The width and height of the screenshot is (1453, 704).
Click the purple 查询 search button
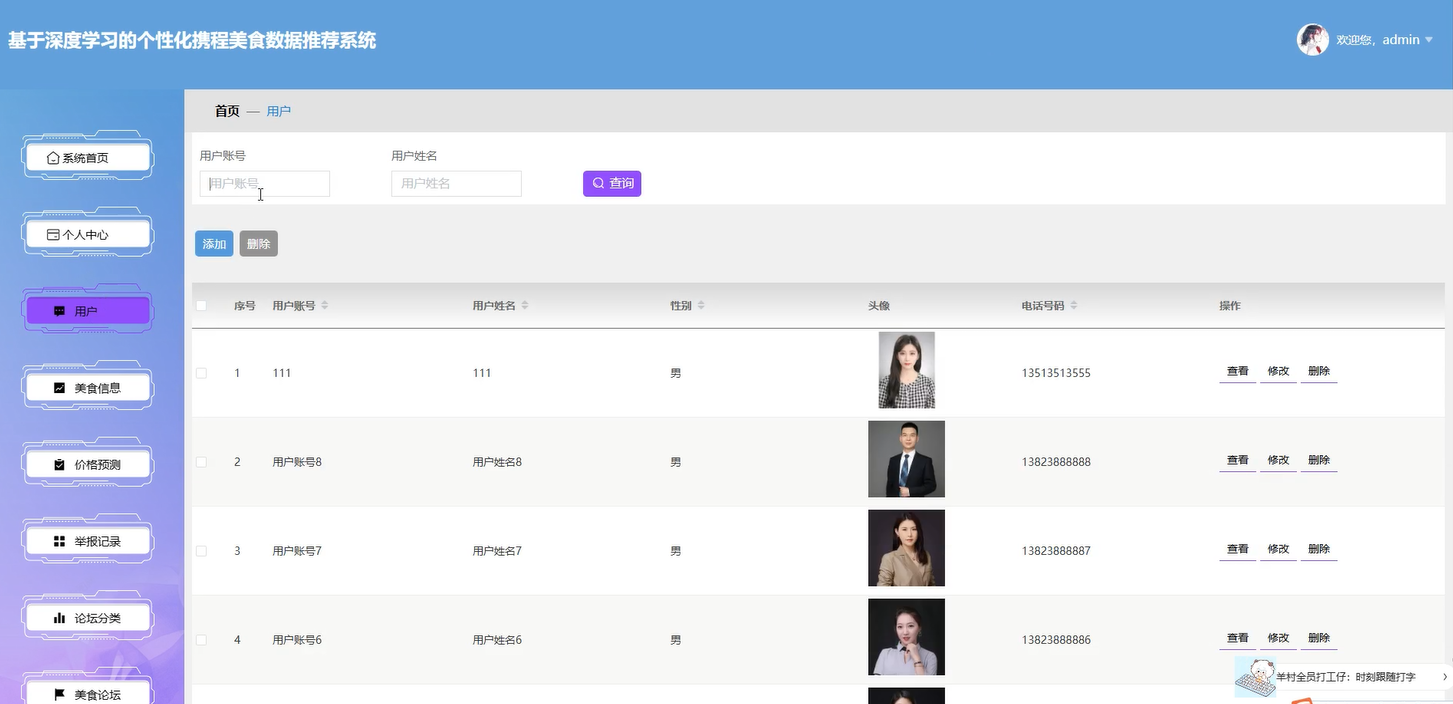tap(612, 184)
